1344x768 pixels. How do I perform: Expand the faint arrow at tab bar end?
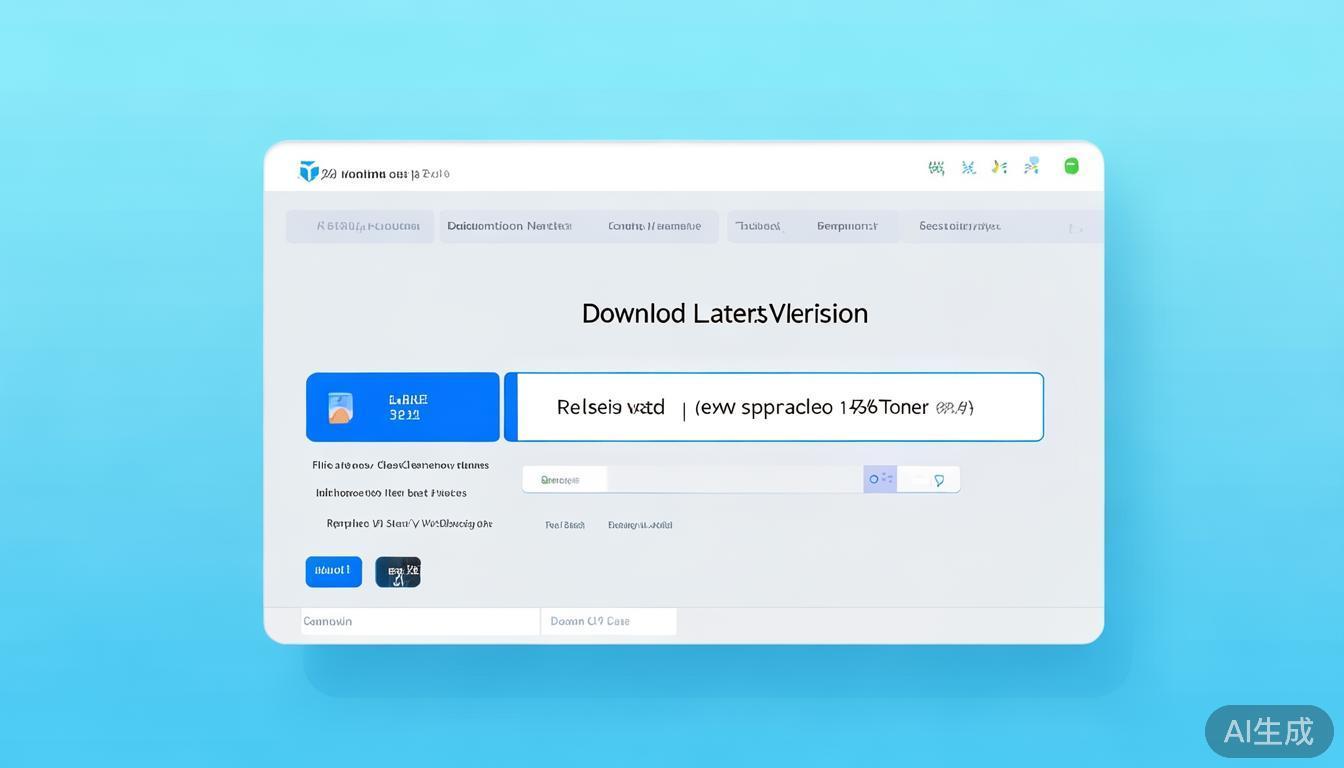(1075, 229)
